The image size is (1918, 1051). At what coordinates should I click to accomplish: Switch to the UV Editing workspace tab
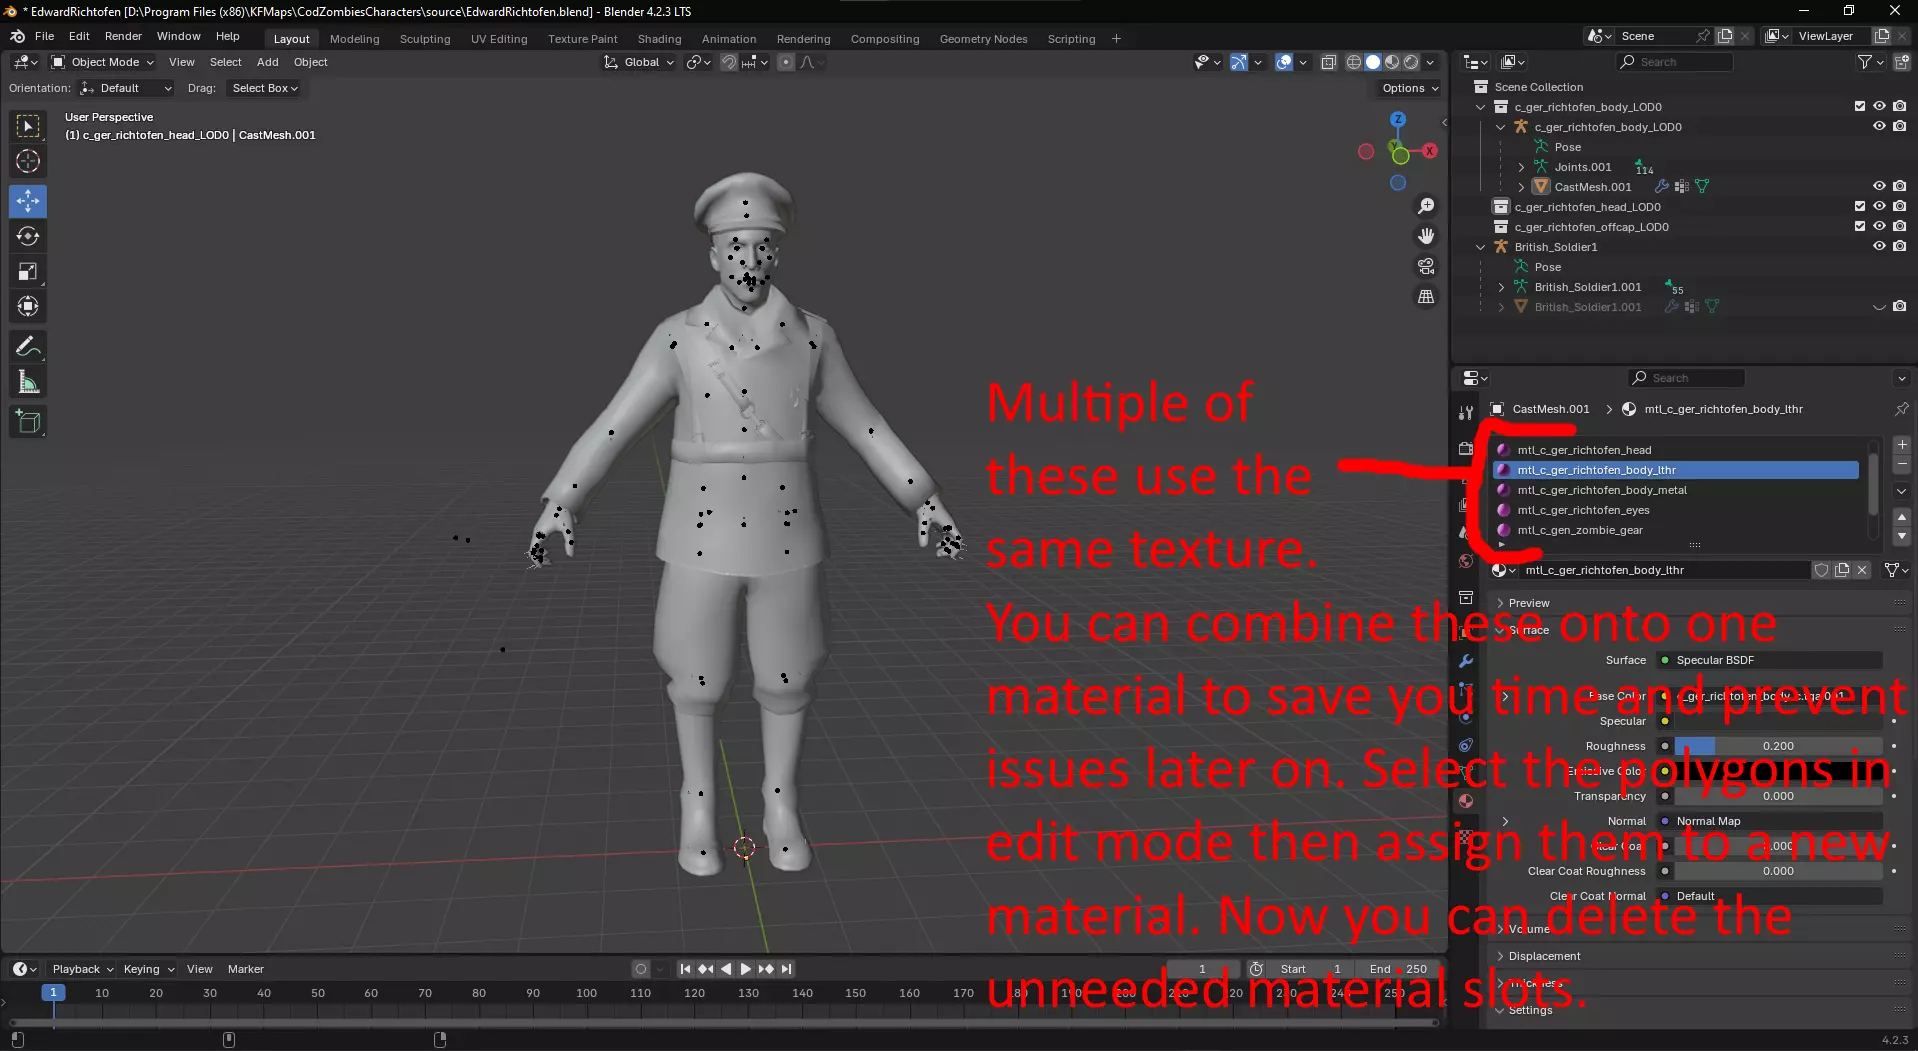tap(498, 39)
